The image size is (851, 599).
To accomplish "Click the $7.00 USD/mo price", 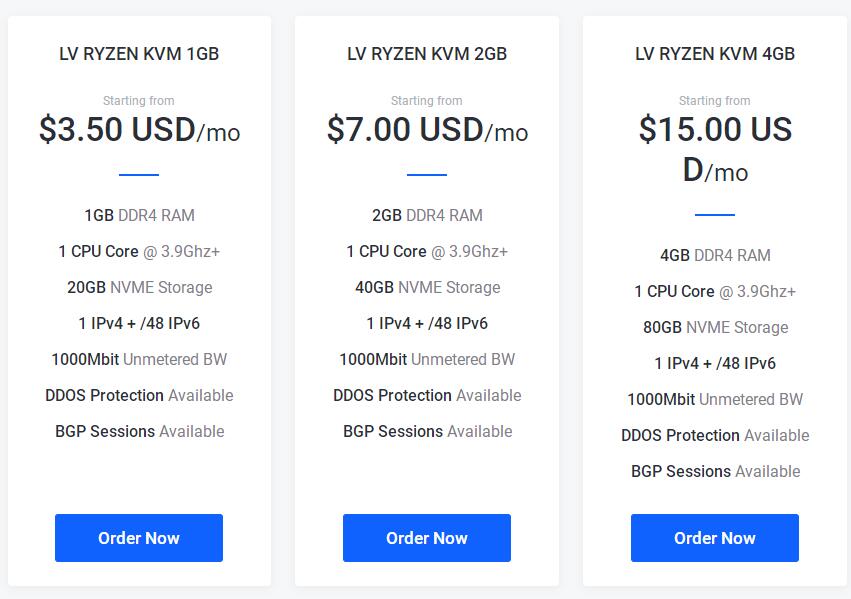I will pyautogui.click(x=427, y=130).
